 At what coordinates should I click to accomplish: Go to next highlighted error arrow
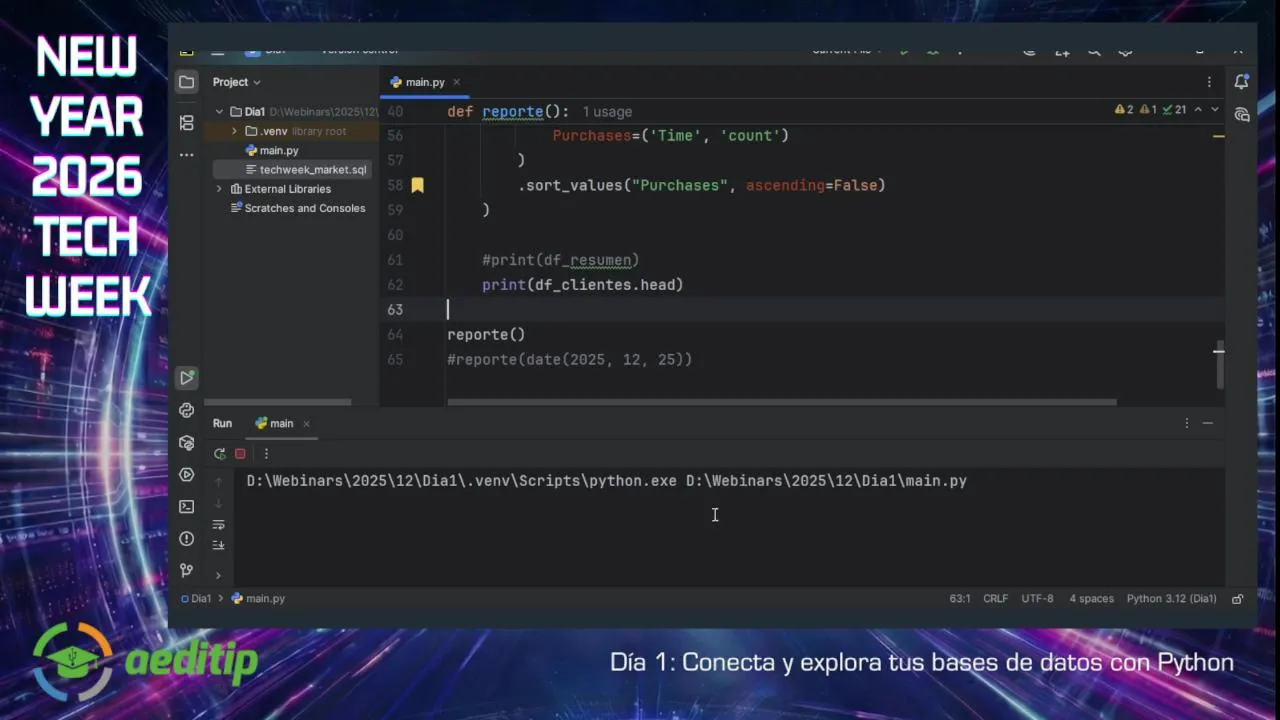coord(1215,110)
